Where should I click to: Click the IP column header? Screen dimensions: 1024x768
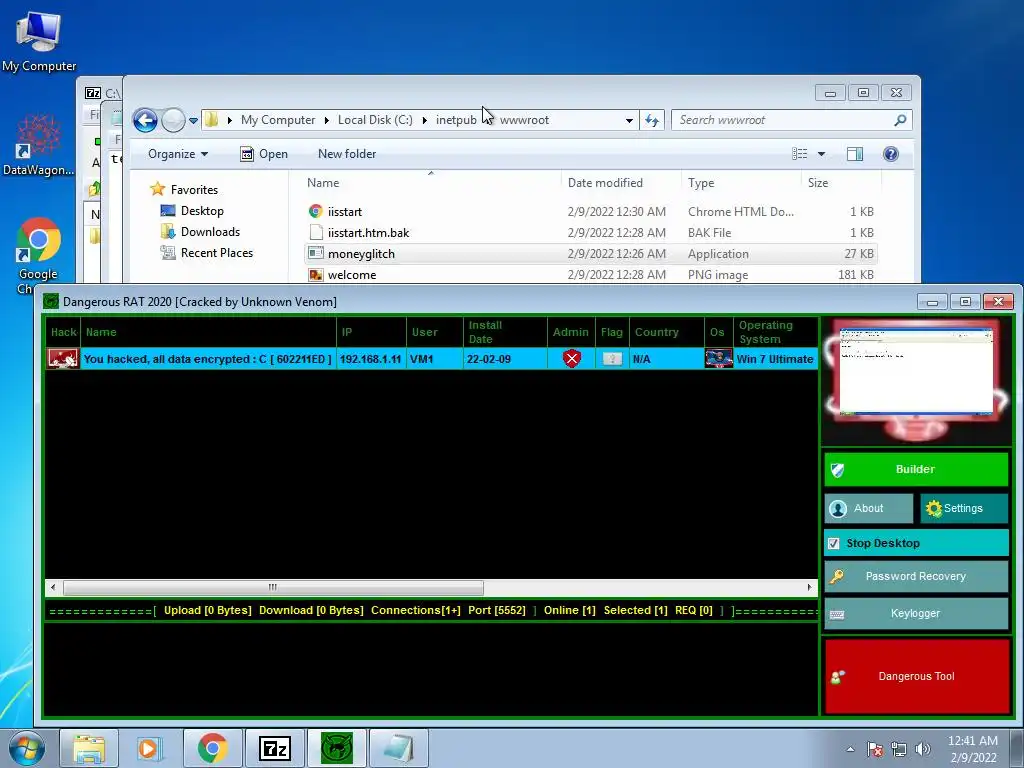click(371, 332)
